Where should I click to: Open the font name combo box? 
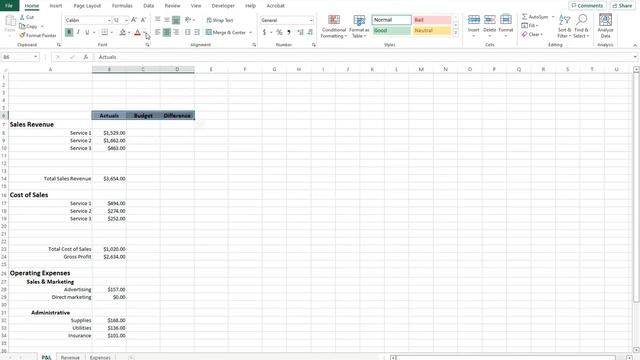click(x=88, y=20)
